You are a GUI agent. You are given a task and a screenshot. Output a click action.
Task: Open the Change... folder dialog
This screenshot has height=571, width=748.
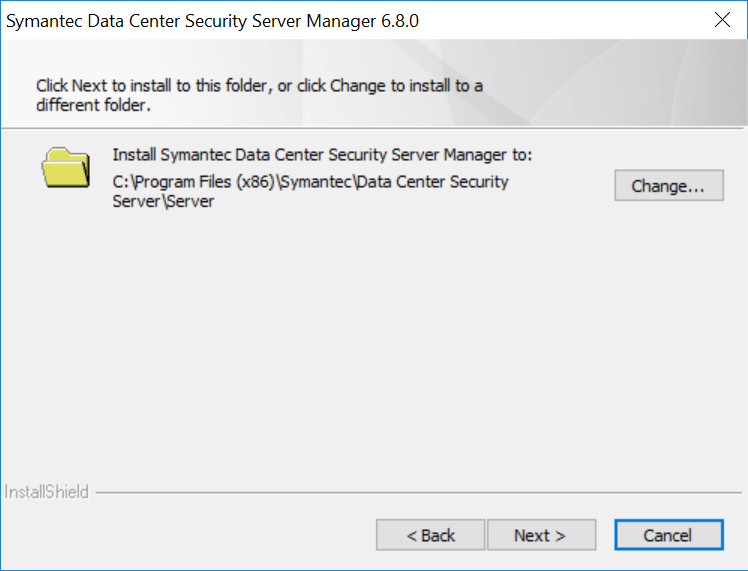coord(668,186)
